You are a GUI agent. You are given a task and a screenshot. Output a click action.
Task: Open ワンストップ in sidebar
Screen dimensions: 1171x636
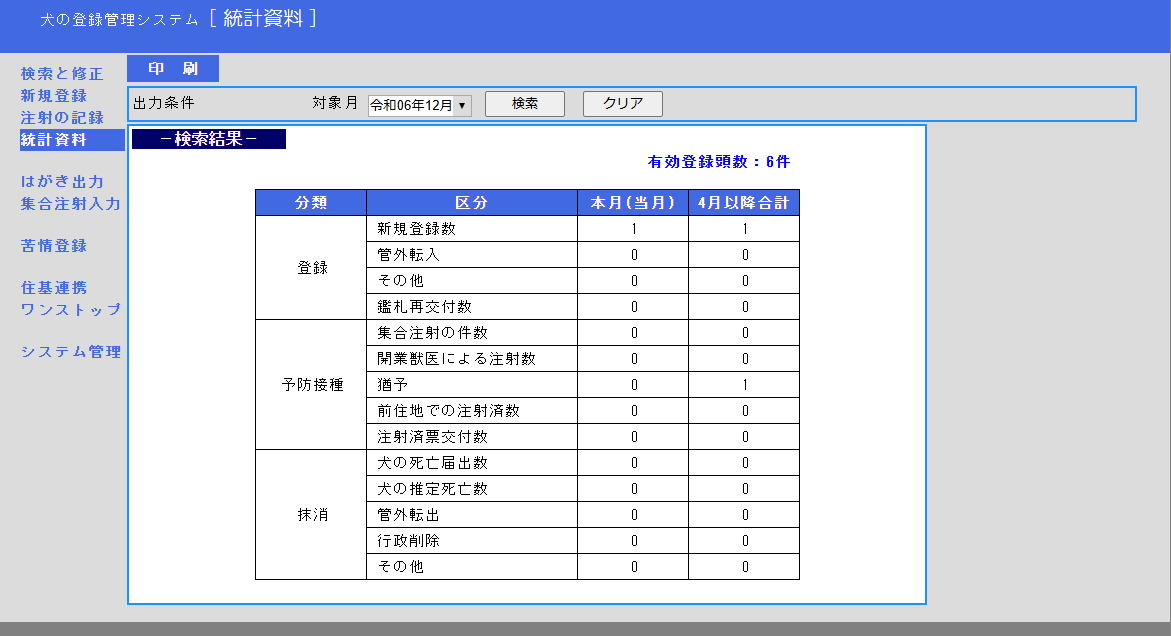click(70, 310)
